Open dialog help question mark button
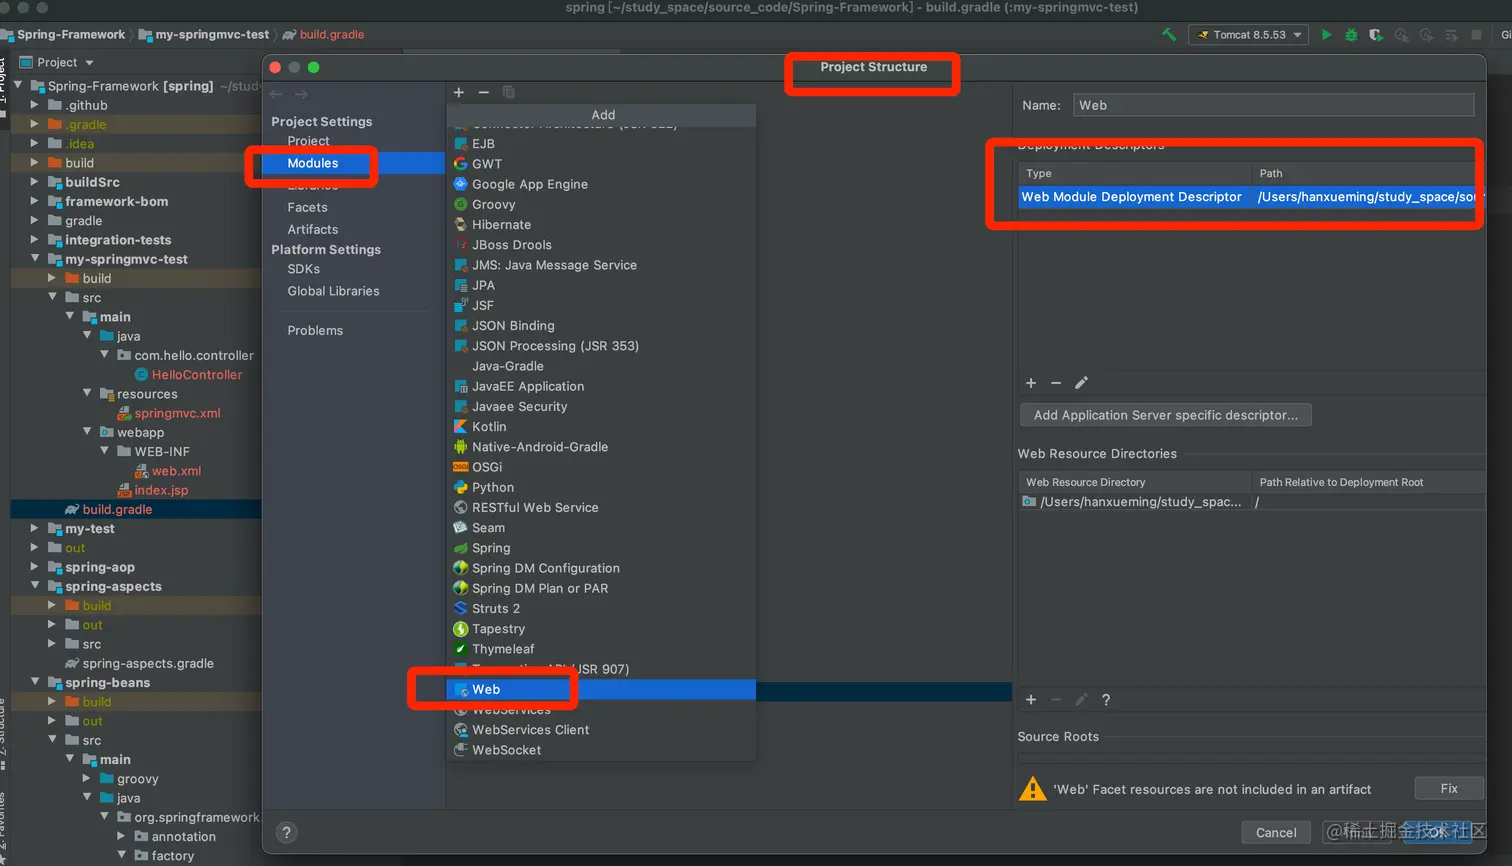Viewport: 1512px width, 866px height. tap(287, 832)
